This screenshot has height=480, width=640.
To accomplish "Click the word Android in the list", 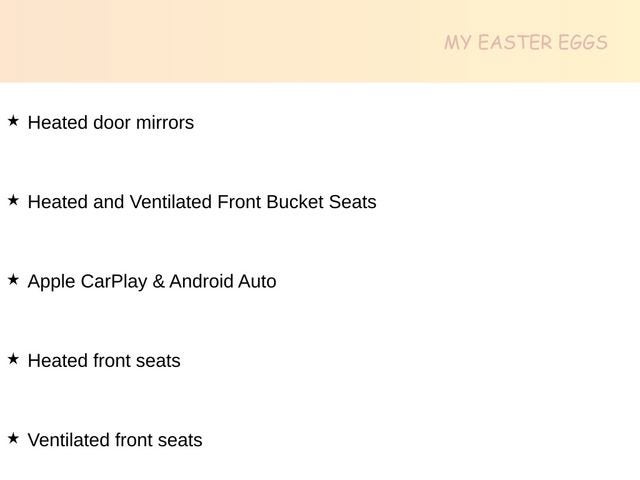I will [201, 282].
